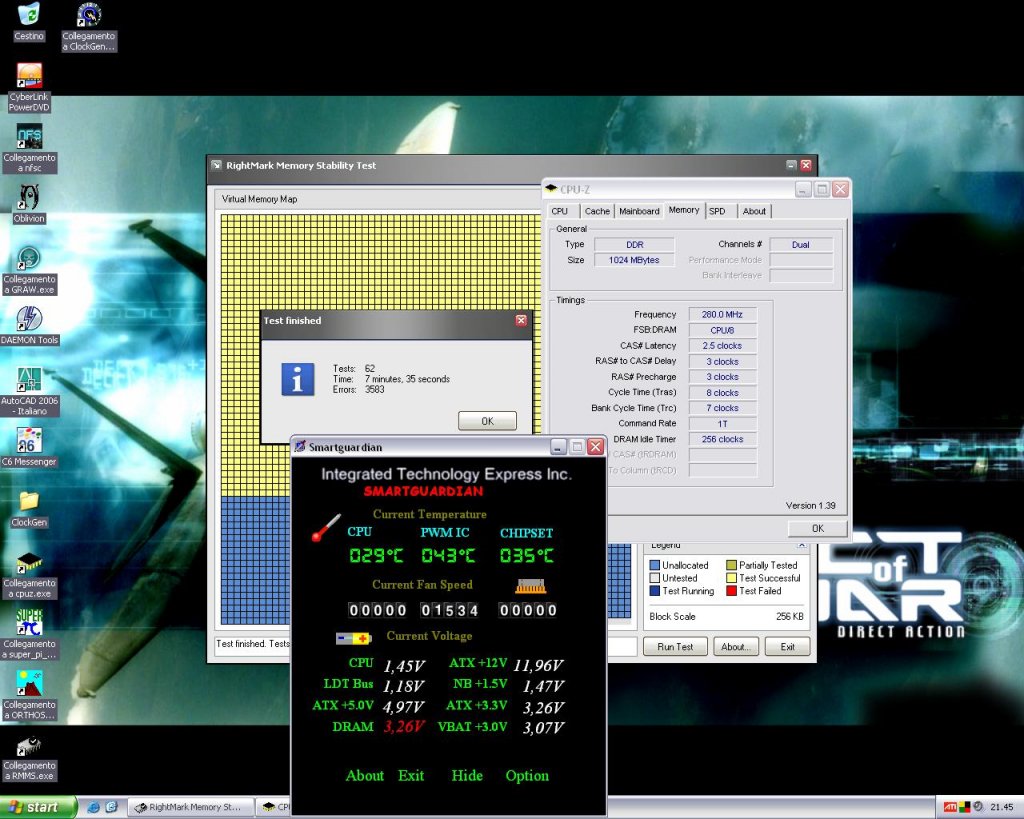
Task: Click the Command Rate value 1T
Action: [722, 423]
